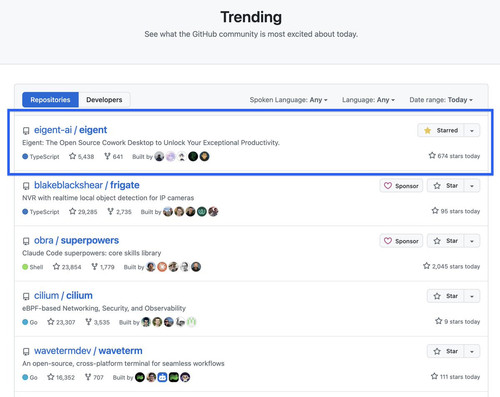Click the repo icon beside blakeblackshear / frigate
This screenshot has width=500, height=397.
(x=26, y=186)
